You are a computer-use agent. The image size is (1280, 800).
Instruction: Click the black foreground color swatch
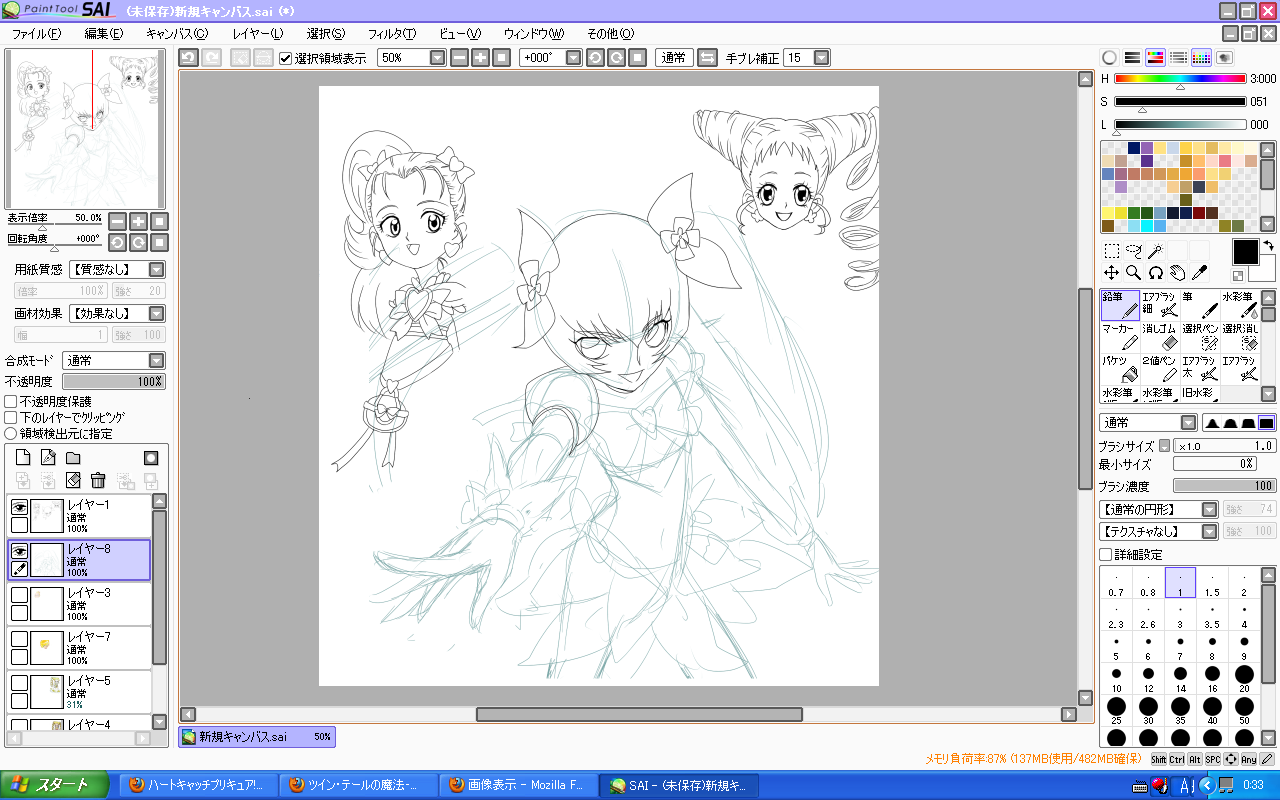point(1246,251)
